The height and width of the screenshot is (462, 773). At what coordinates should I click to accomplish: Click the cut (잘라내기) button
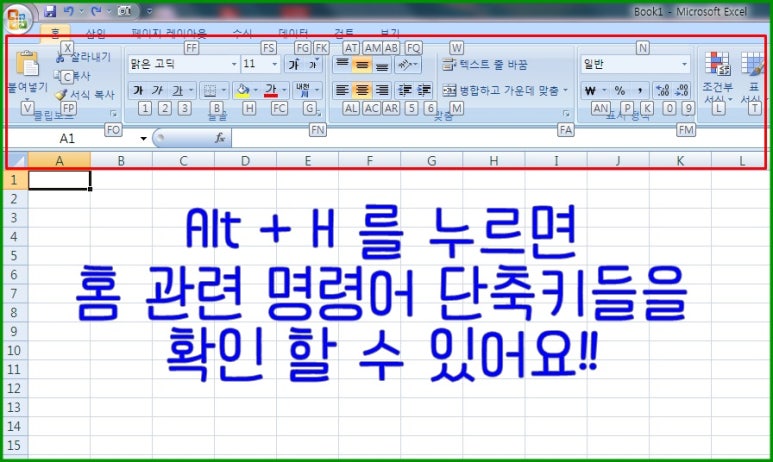click(x=84, y=57)
